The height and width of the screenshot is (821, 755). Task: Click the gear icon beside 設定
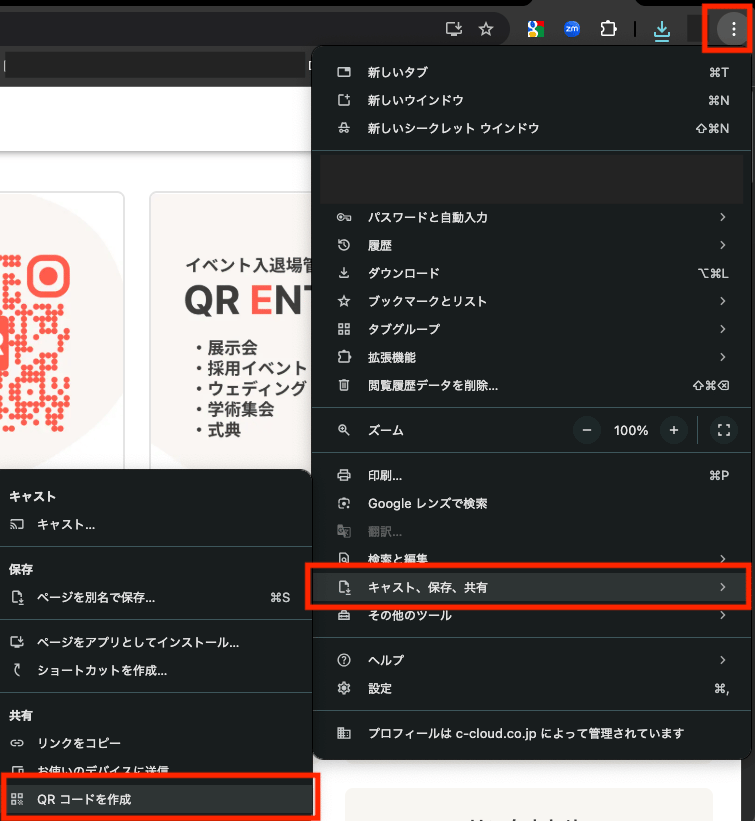pyautogui.click(x=344, y=688)
